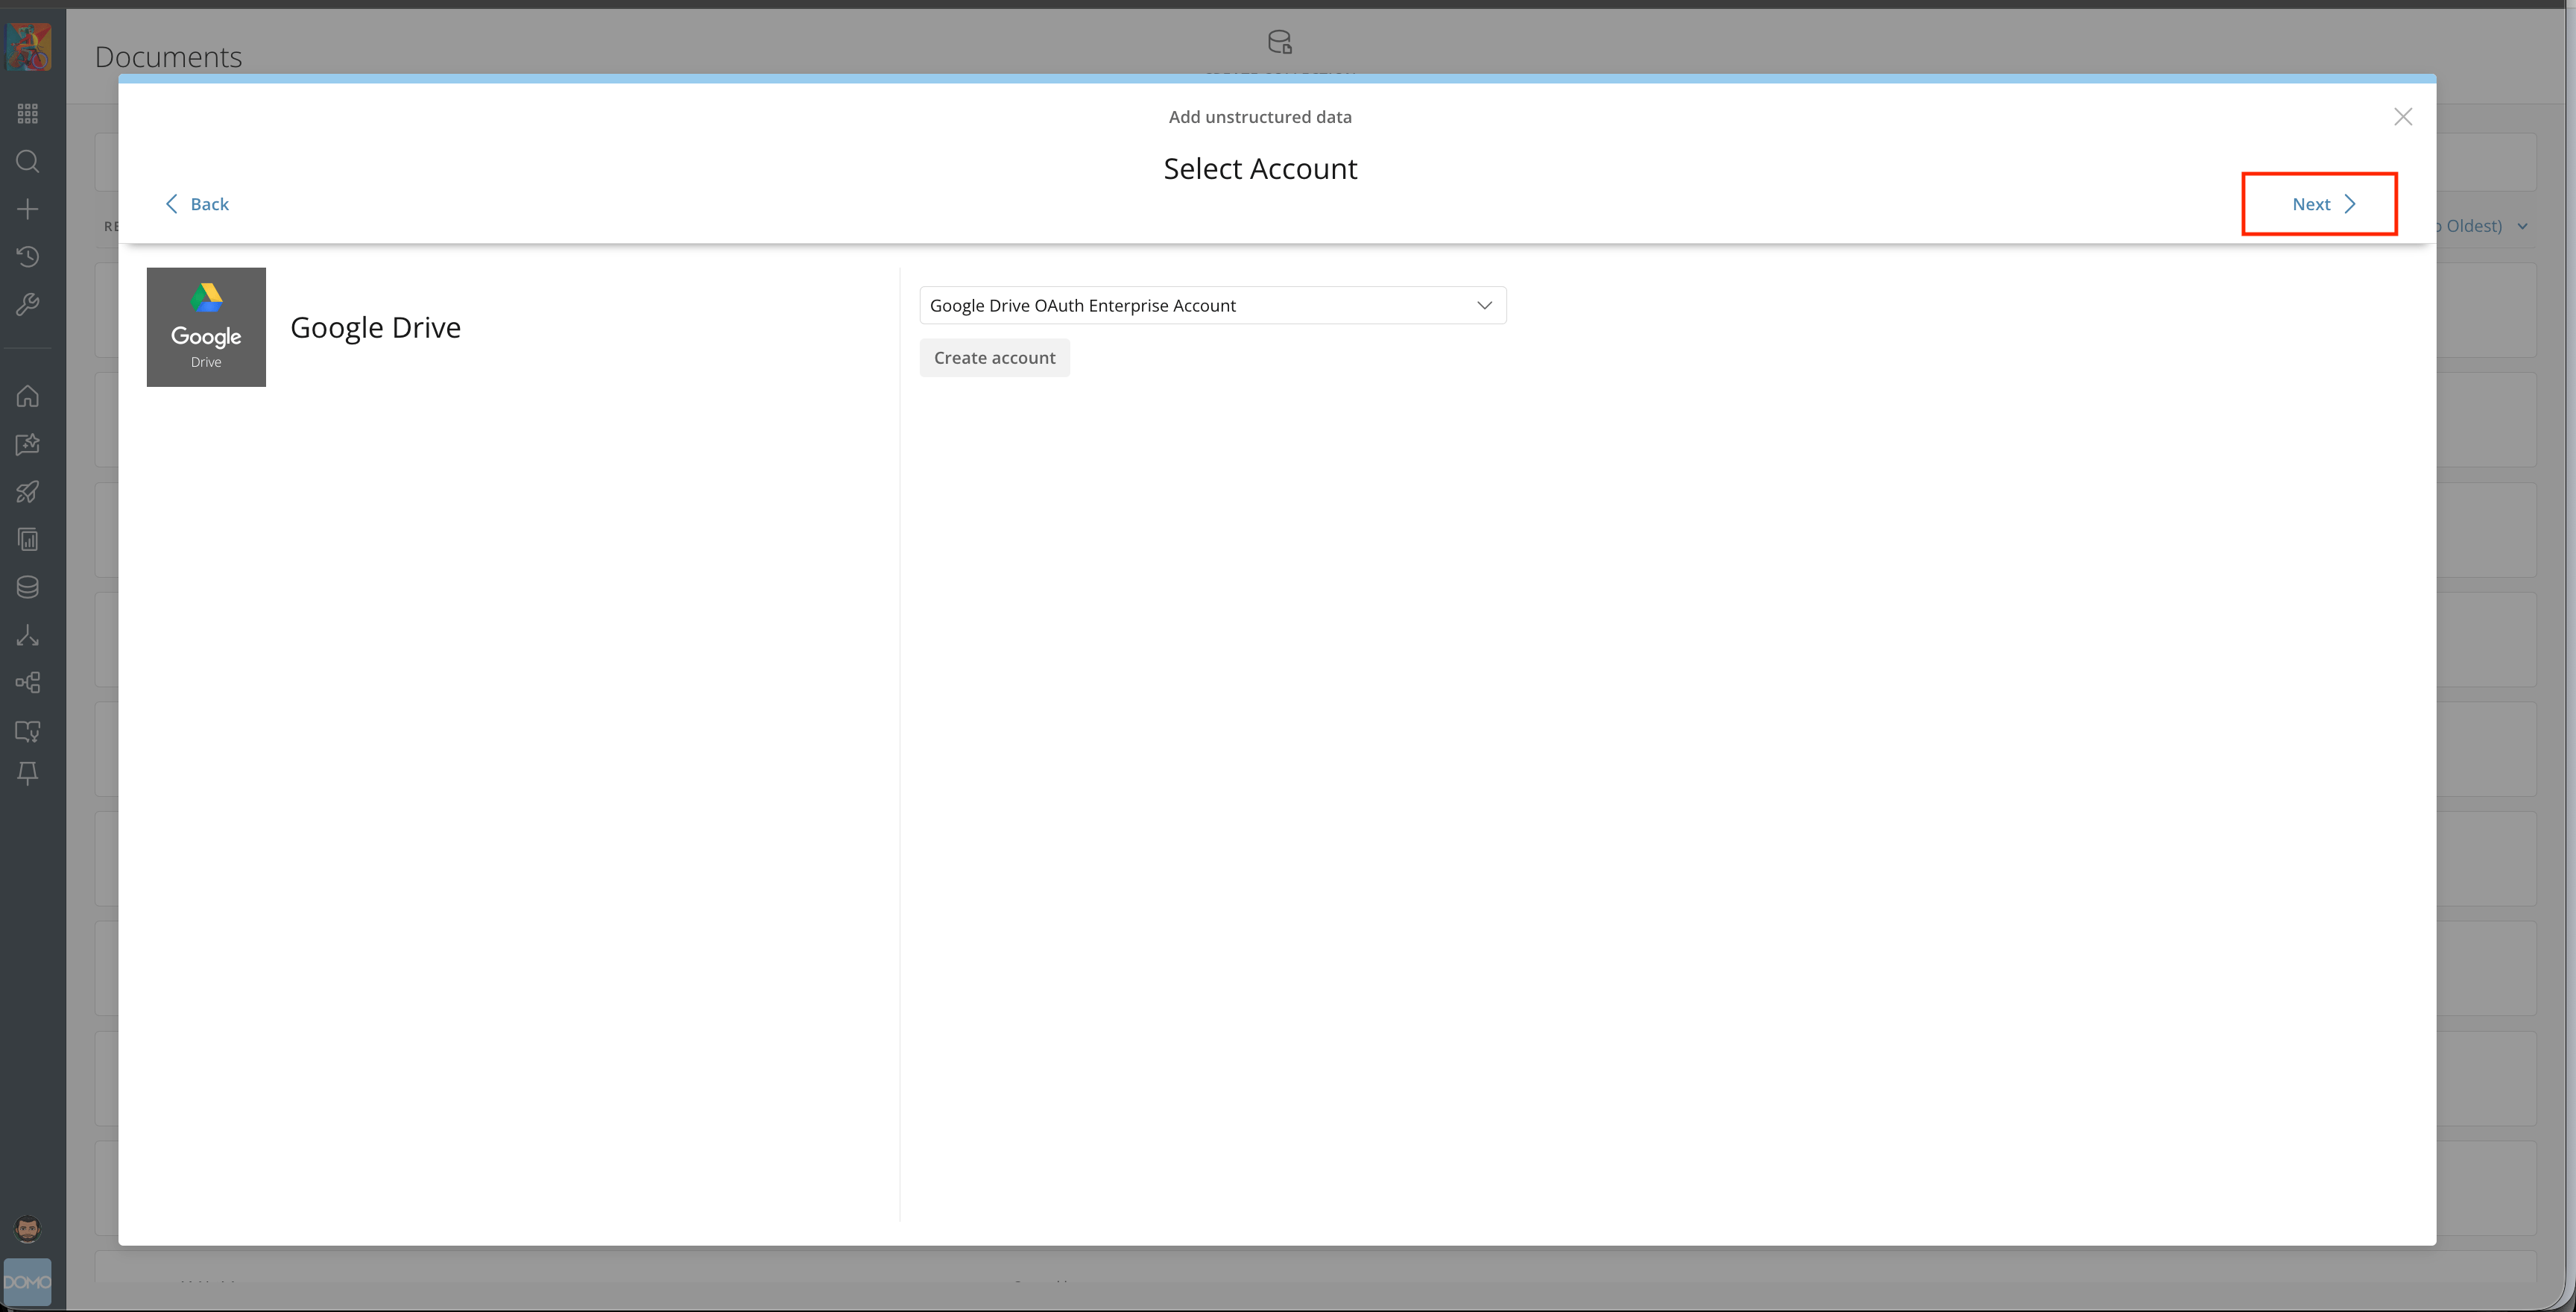Open the apps grid icon in sidebar
The height and width of the screenshot is (1312, 2576).
pos(28,113)
